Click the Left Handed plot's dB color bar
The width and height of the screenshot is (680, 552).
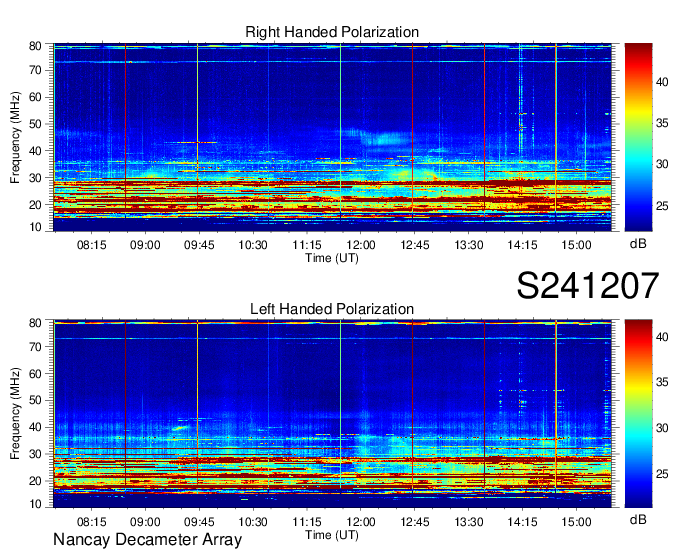[x=638, y=414]
